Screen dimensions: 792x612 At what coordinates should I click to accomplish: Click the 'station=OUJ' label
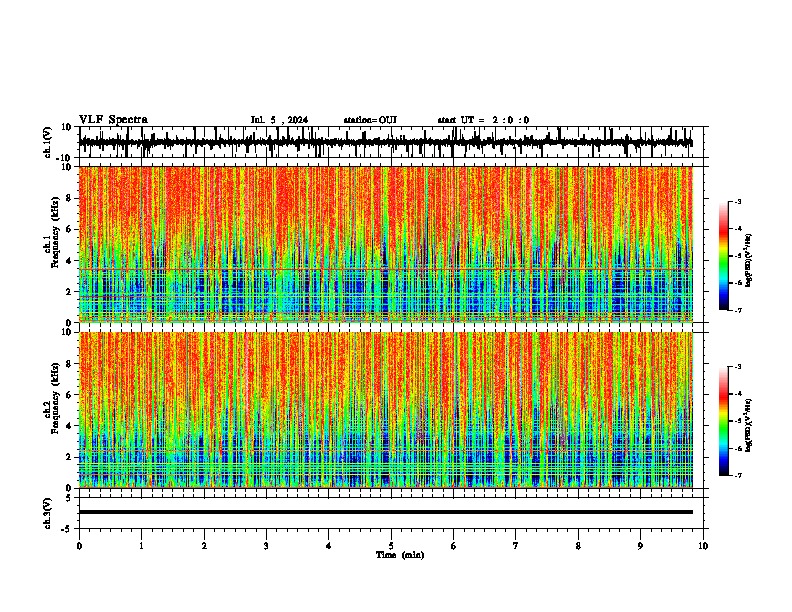coord(370,120)
